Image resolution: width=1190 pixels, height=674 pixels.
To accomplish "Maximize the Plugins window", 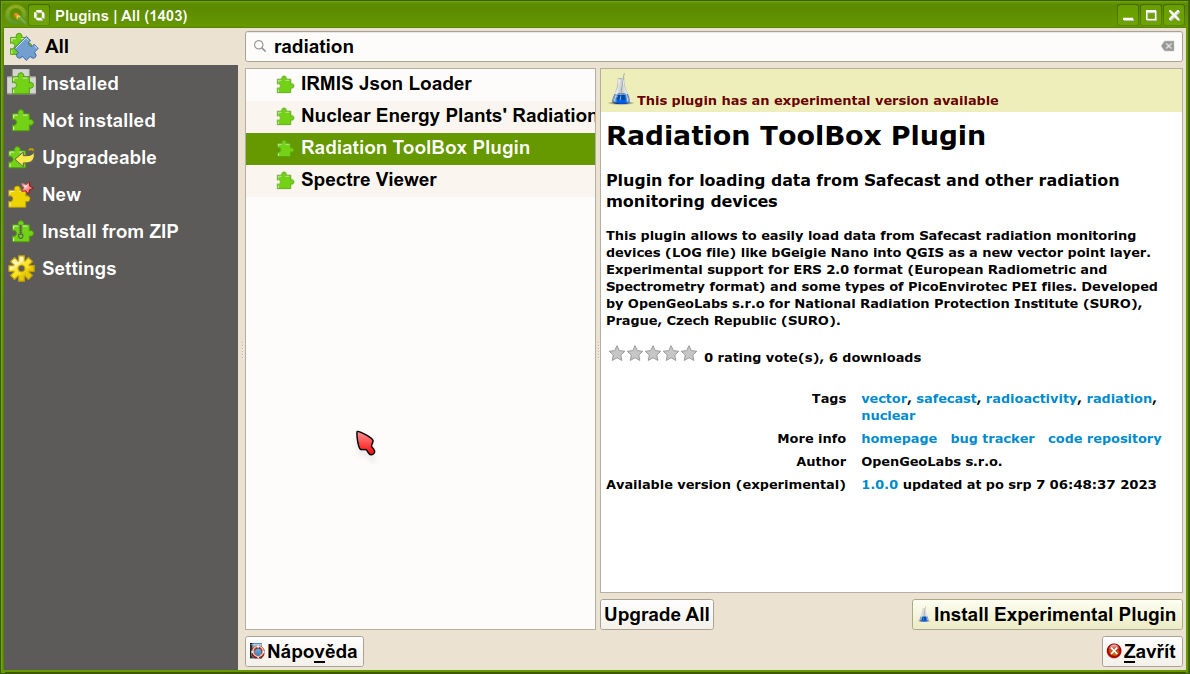I will tap(1151, 15).
